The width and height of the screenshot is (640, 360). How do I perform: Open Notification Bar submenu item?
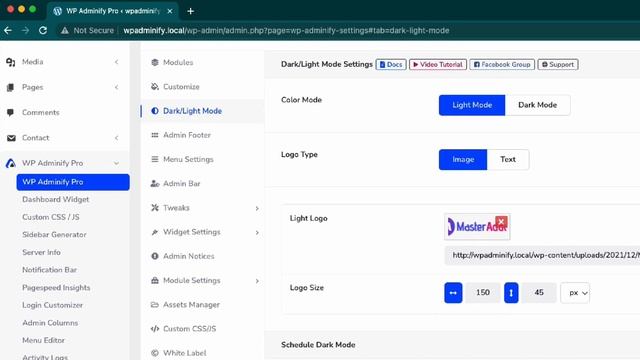pyautogui.click(x=49, y=270)
